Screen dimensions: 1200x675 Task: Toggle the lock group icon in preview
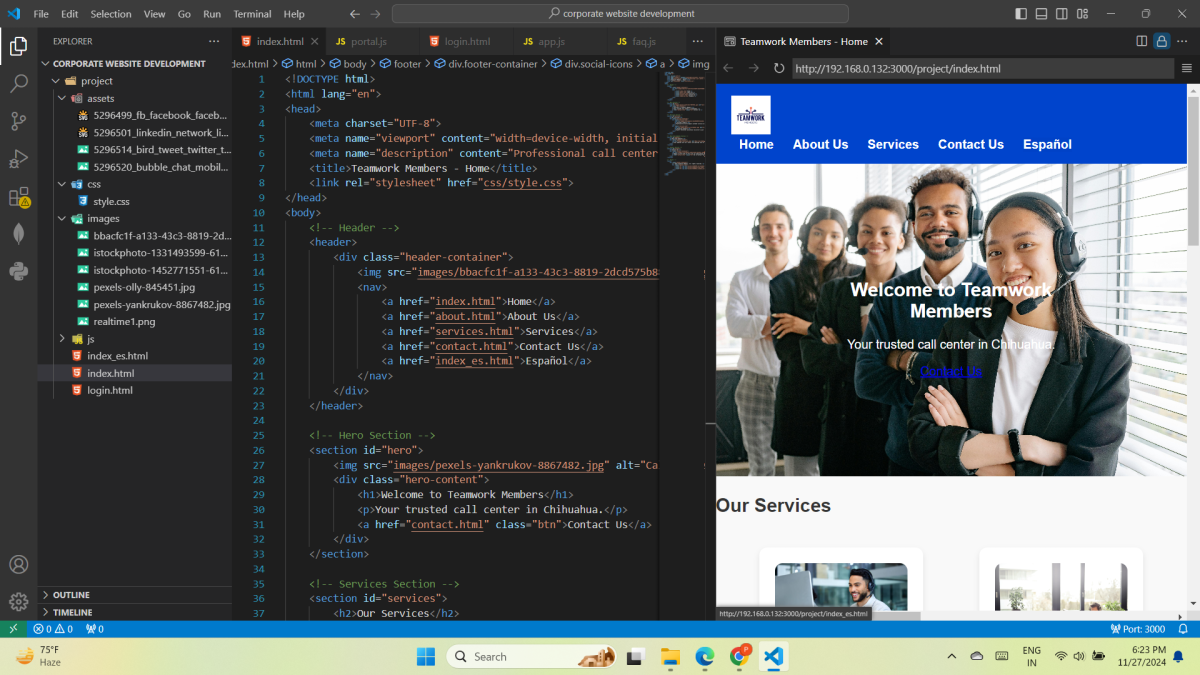point(1161,41)
